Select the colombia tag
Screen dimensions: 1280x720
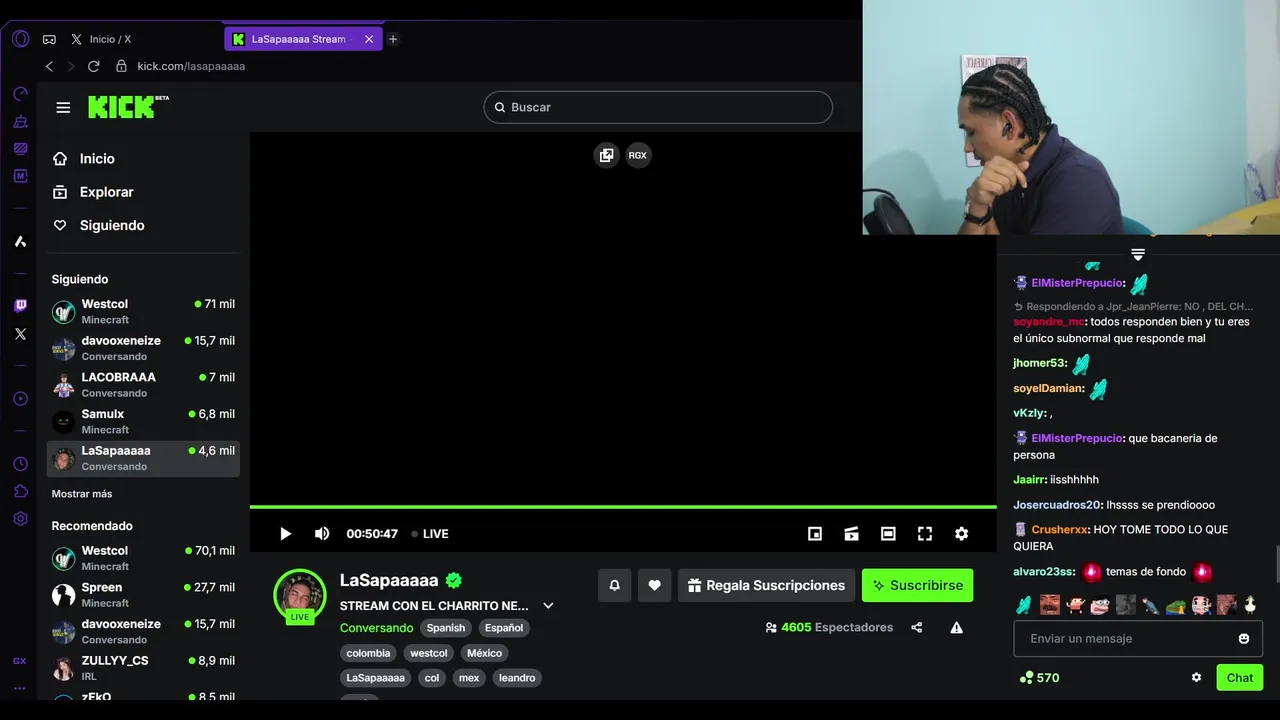(368, 653)
